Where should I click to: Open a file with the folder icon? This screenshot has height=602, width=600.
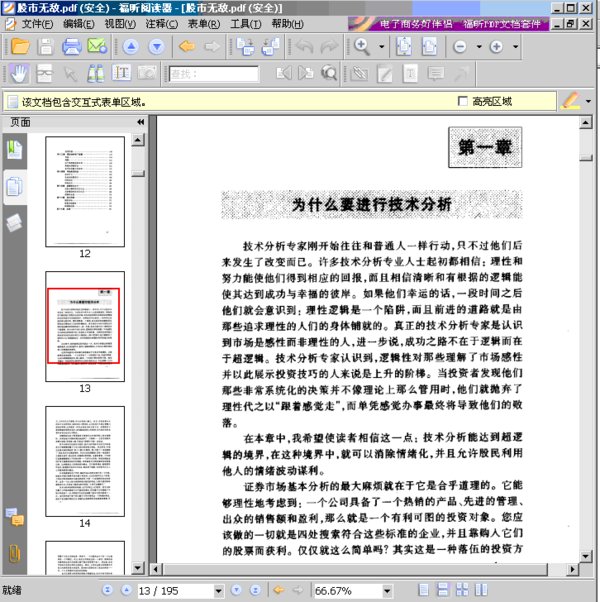click(20, 47)
